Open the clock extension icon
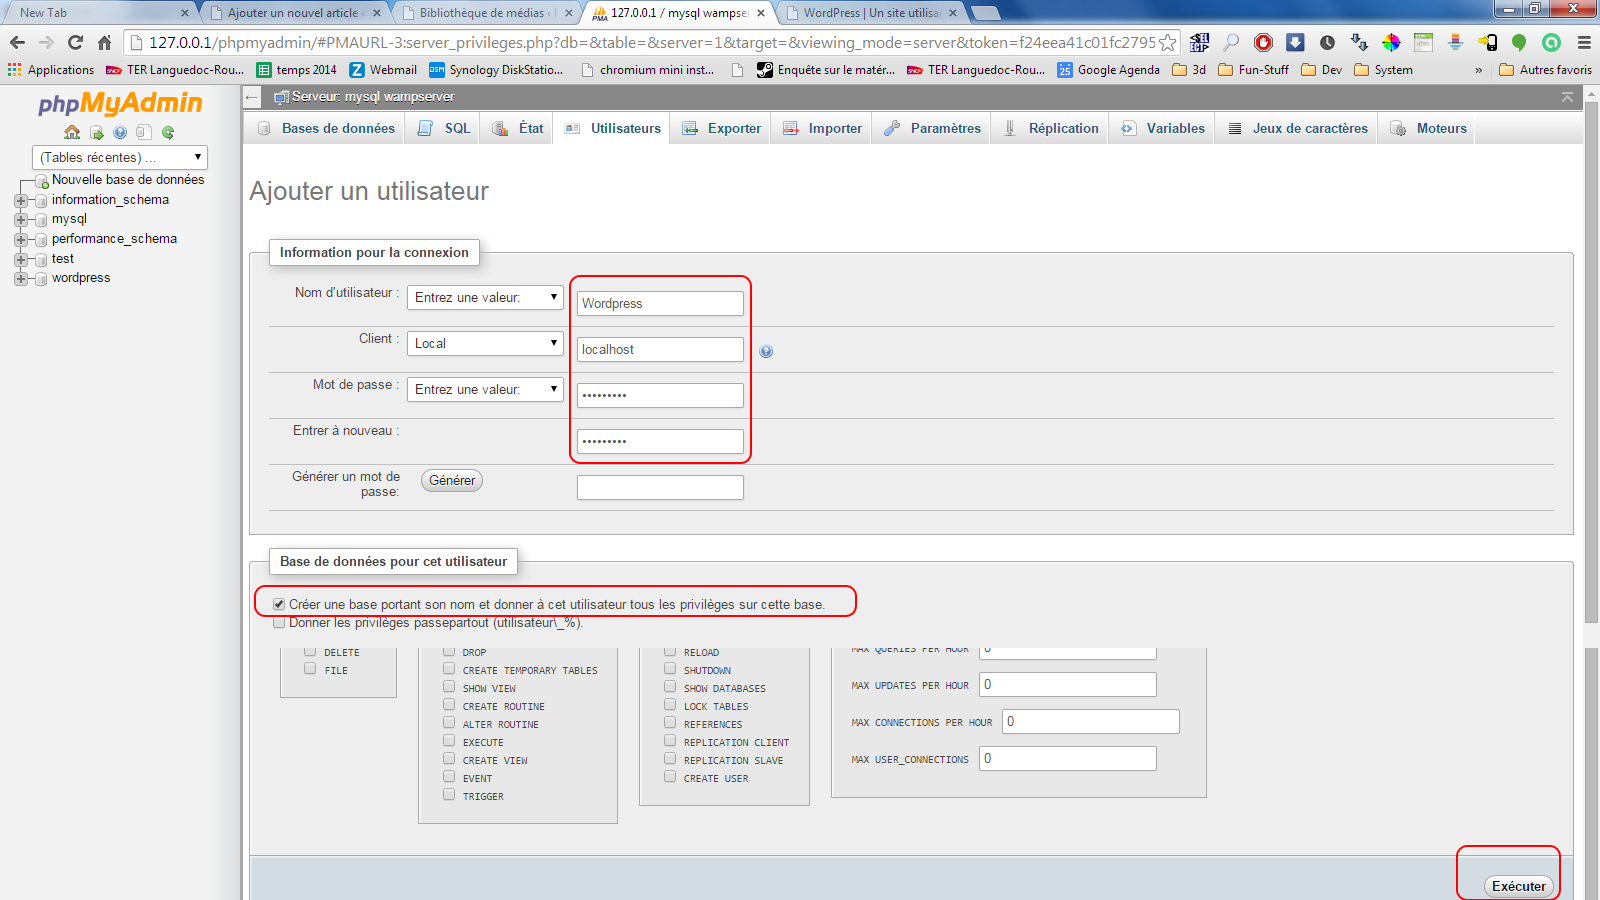 [x=1327, y=42]
